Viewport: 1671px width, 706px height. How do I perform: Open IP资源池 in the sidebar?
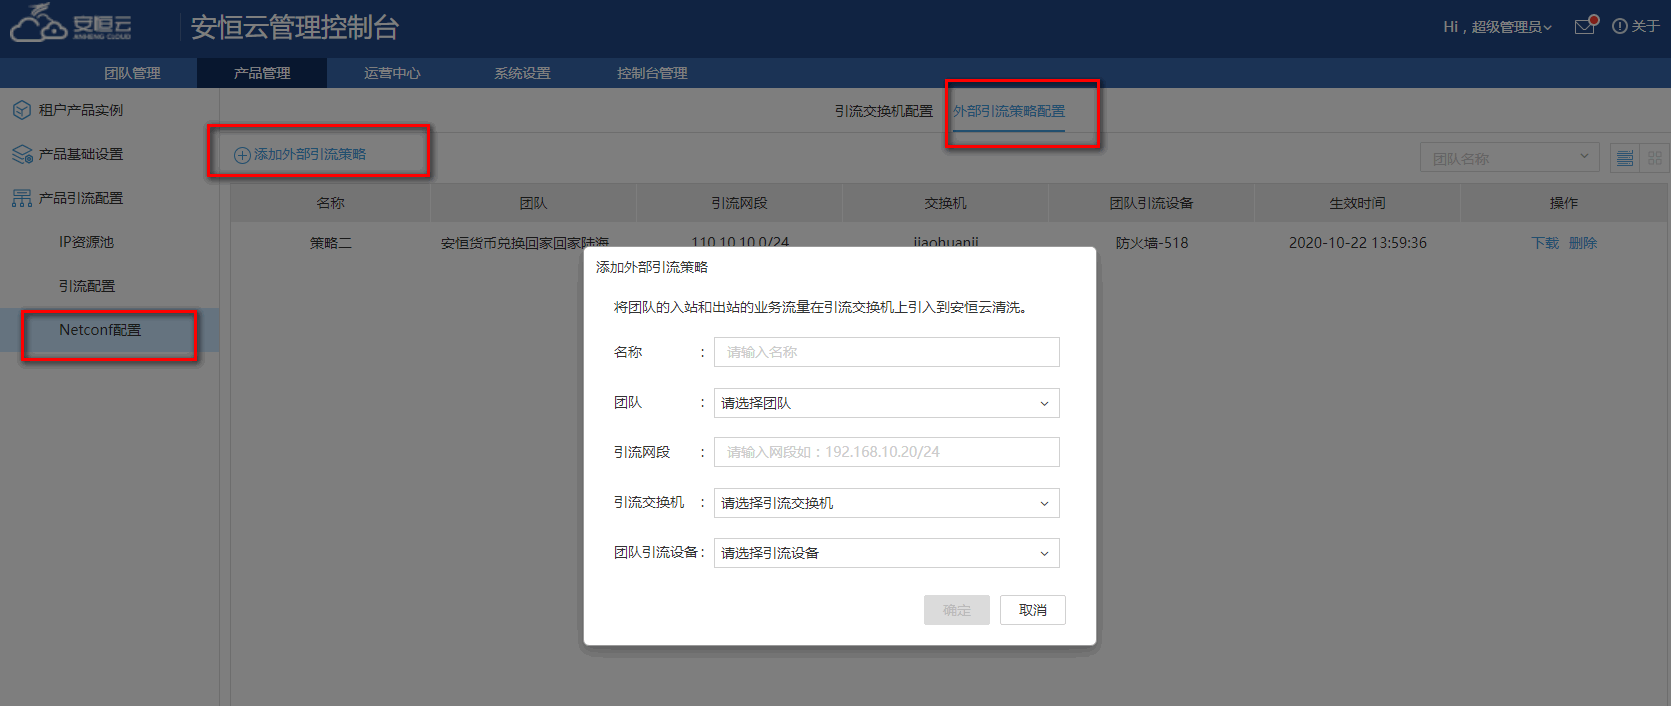[x=86, y=242]
